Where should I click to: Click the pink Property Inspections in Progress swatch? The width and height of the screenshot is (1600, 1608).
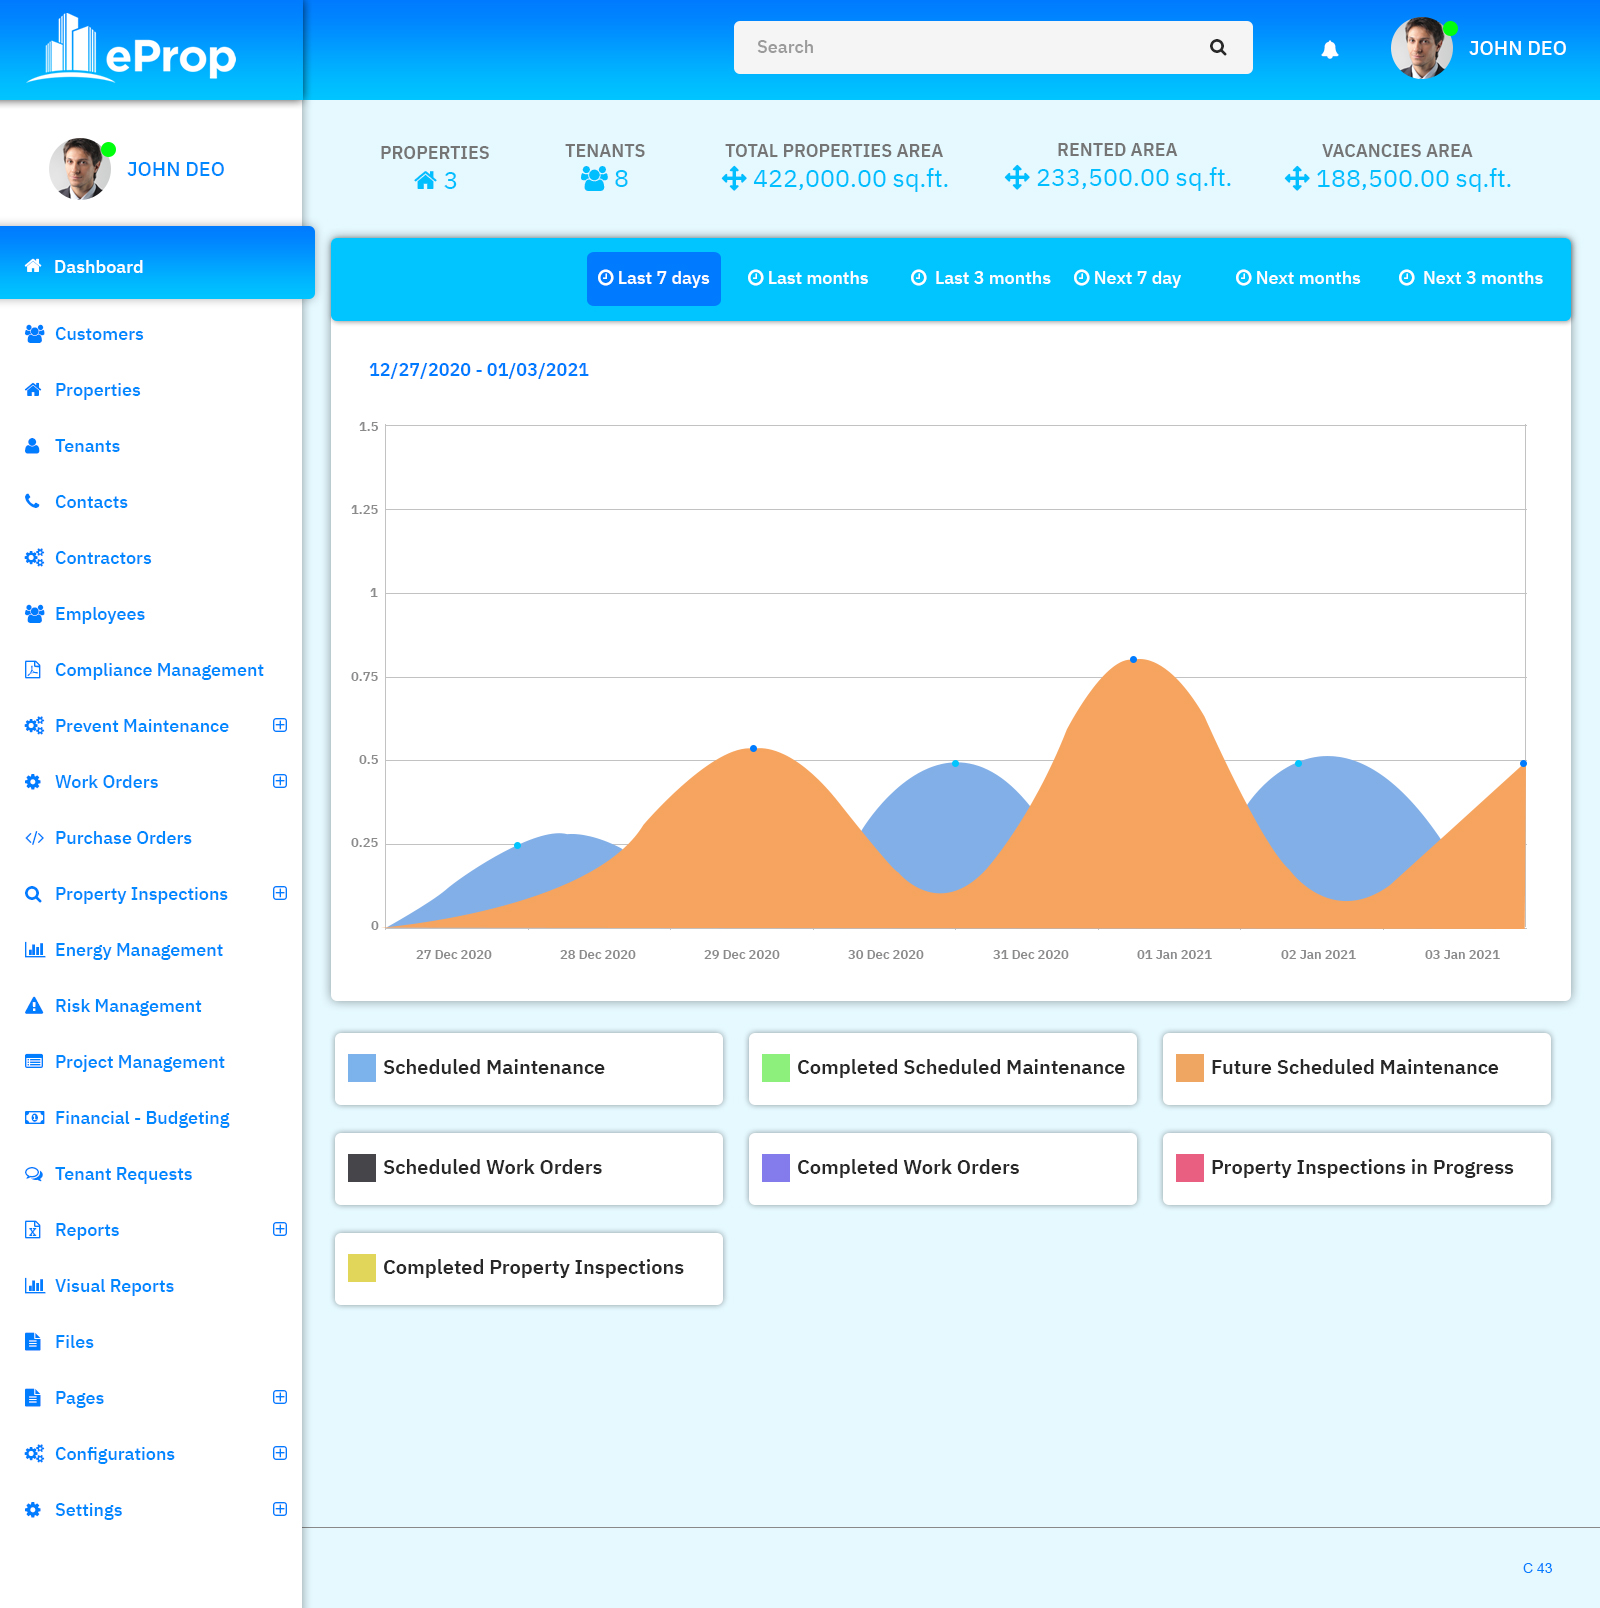pos(1189,1168)
